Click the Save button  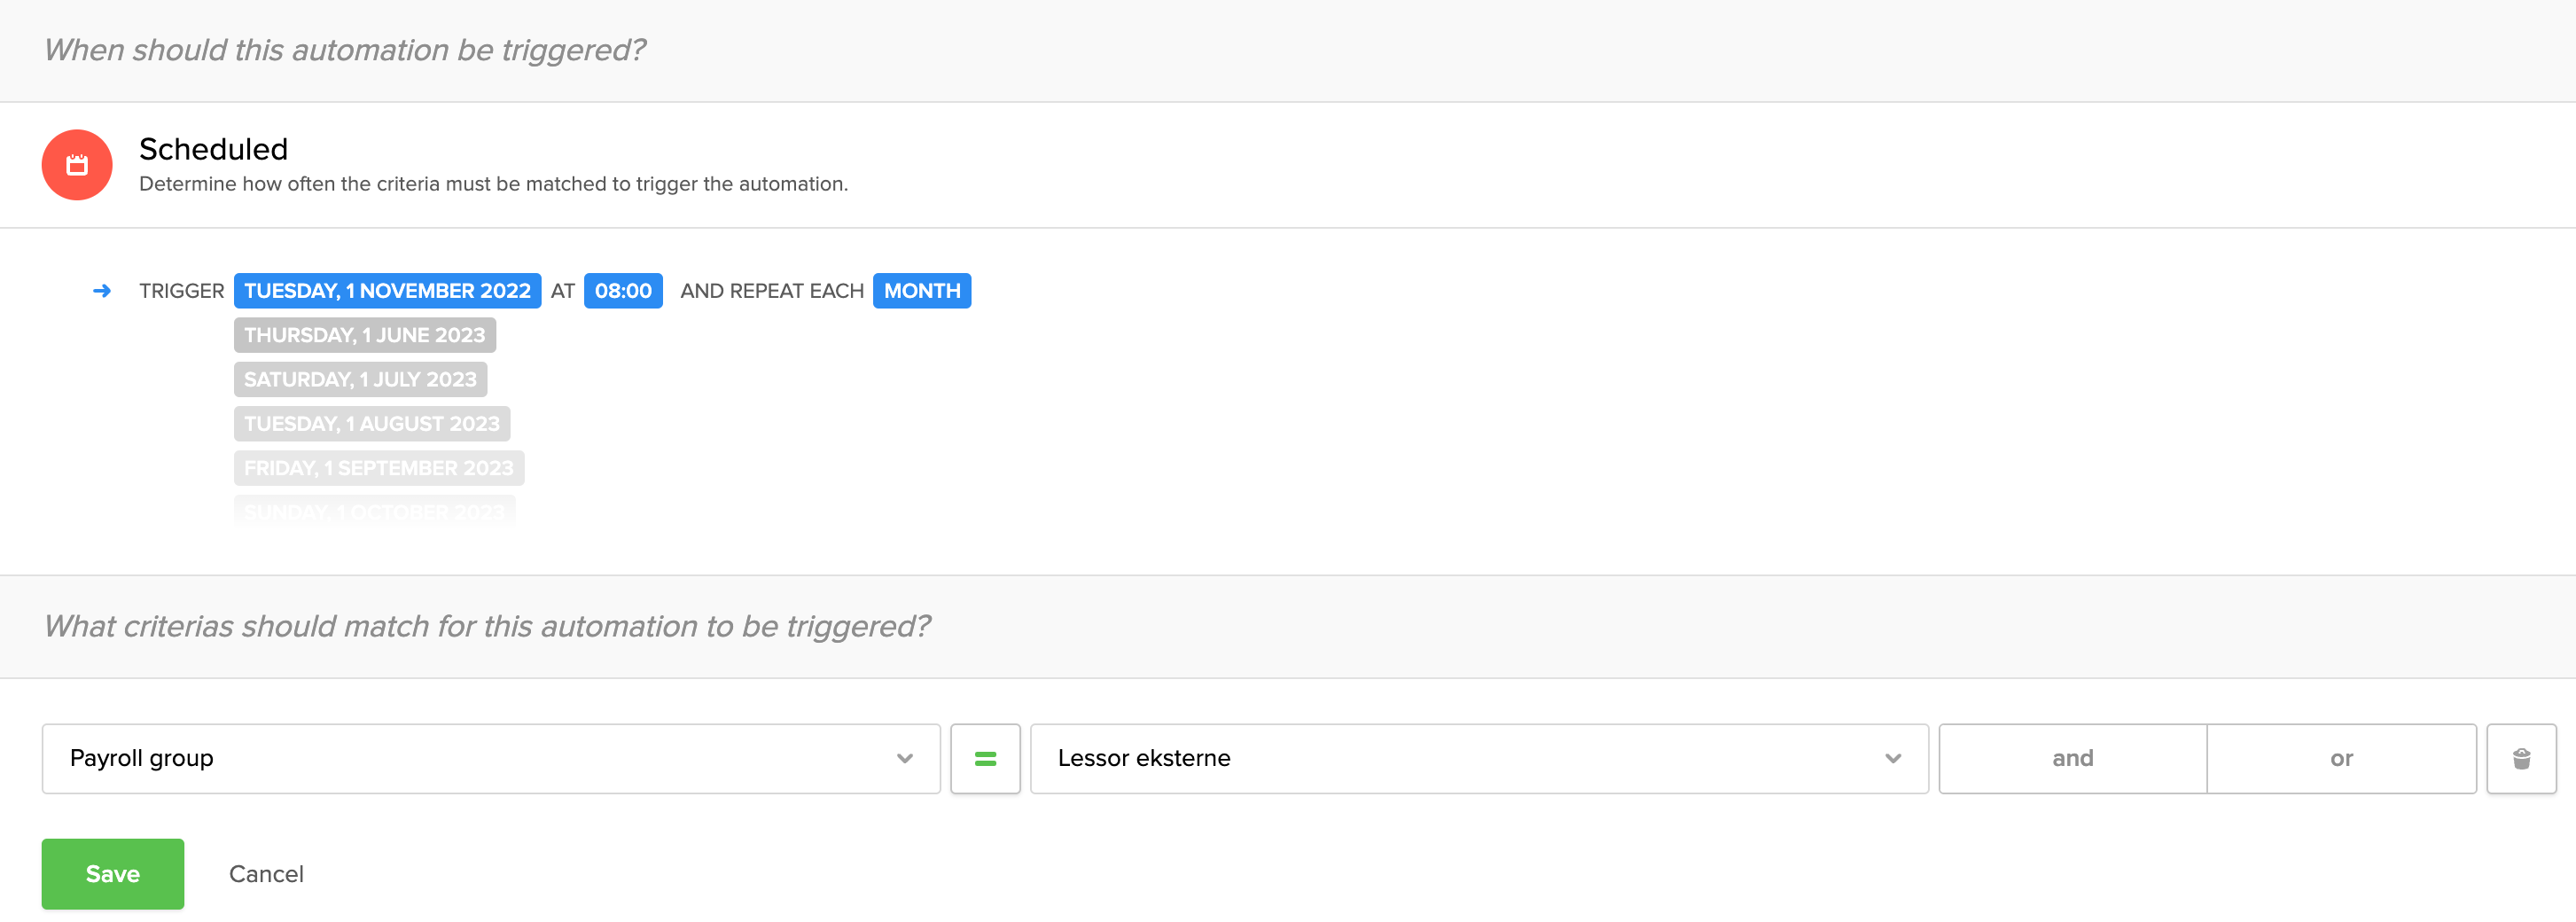113,874
